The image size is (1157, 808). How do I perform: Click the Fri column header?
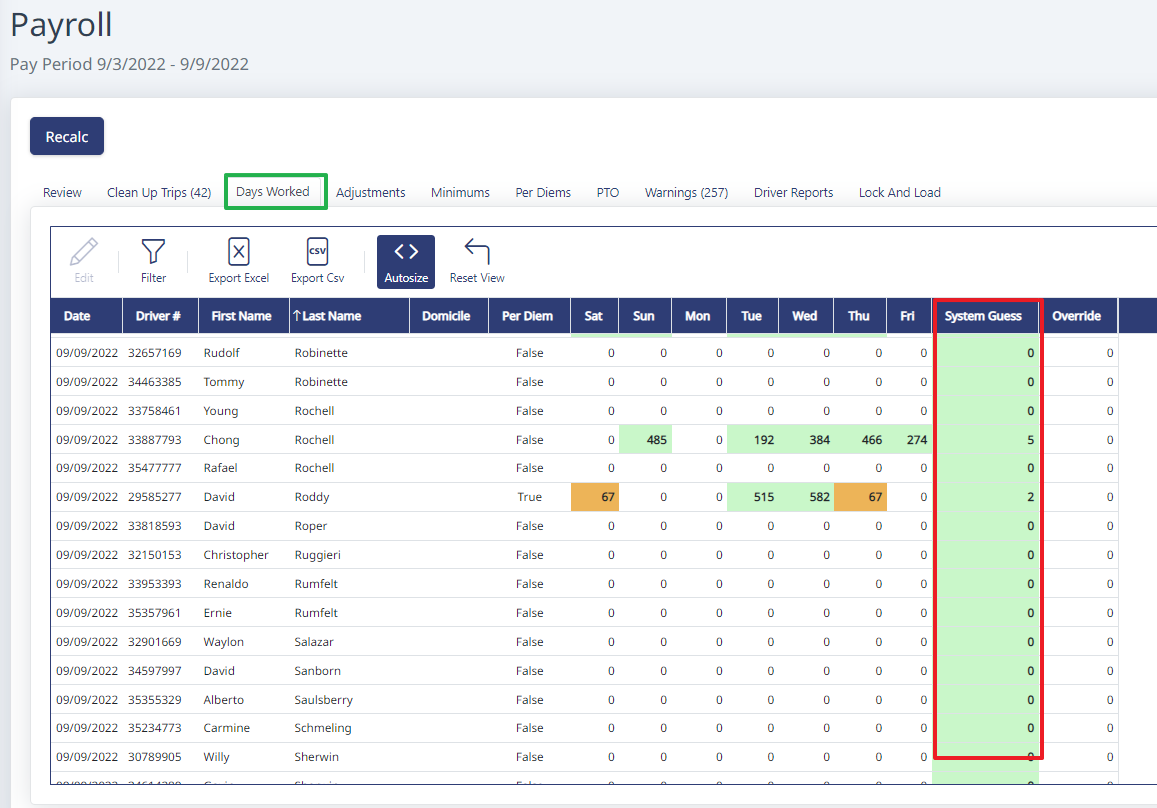907,316
